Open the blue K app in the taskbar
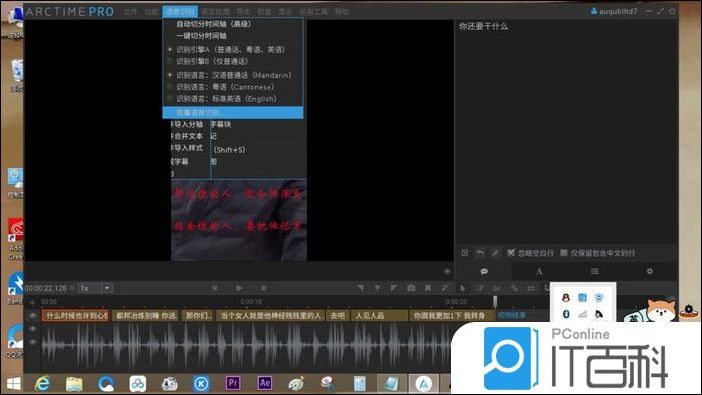The height and width of the screenshot is (395, 702). click(x=201, y=384)
